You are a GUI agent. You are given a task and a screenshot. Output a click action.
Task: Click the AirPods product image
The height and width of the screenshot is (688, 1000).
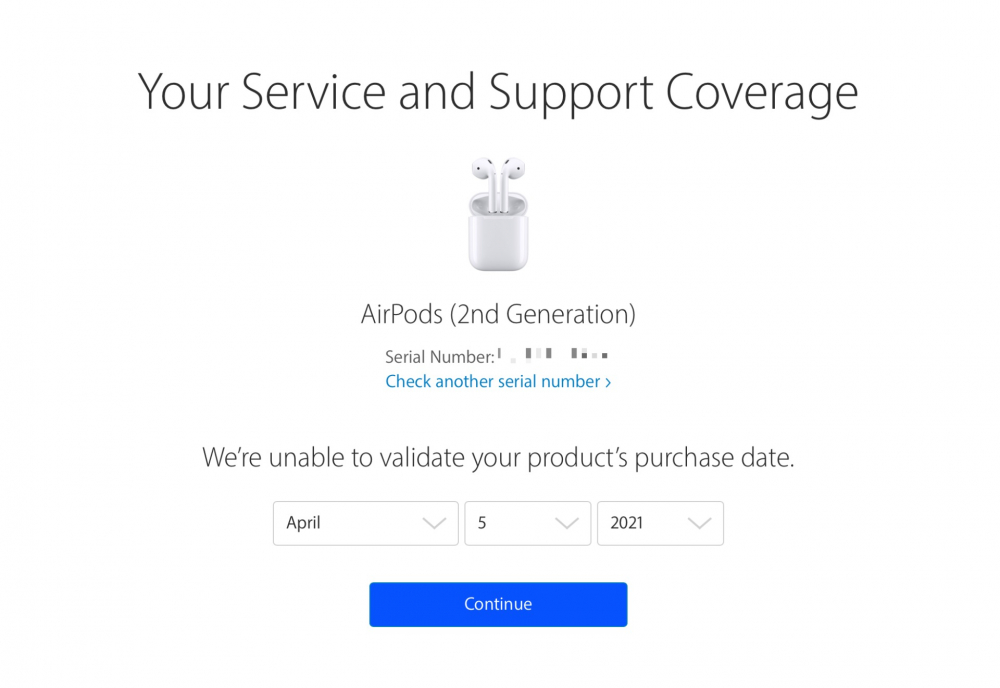pos(498,212)
